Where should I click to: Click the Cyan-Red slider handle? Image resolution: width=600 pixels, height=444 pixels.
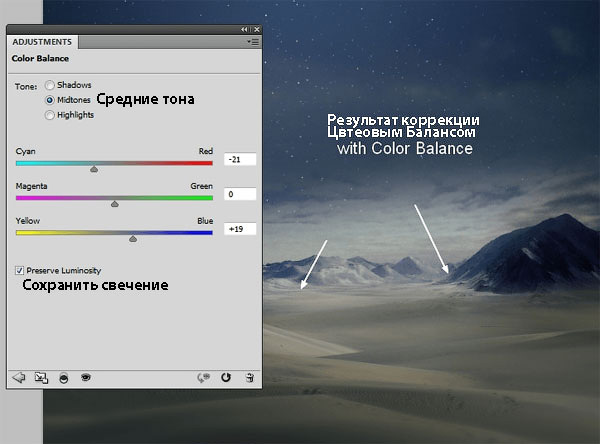[x=94, y=169]
